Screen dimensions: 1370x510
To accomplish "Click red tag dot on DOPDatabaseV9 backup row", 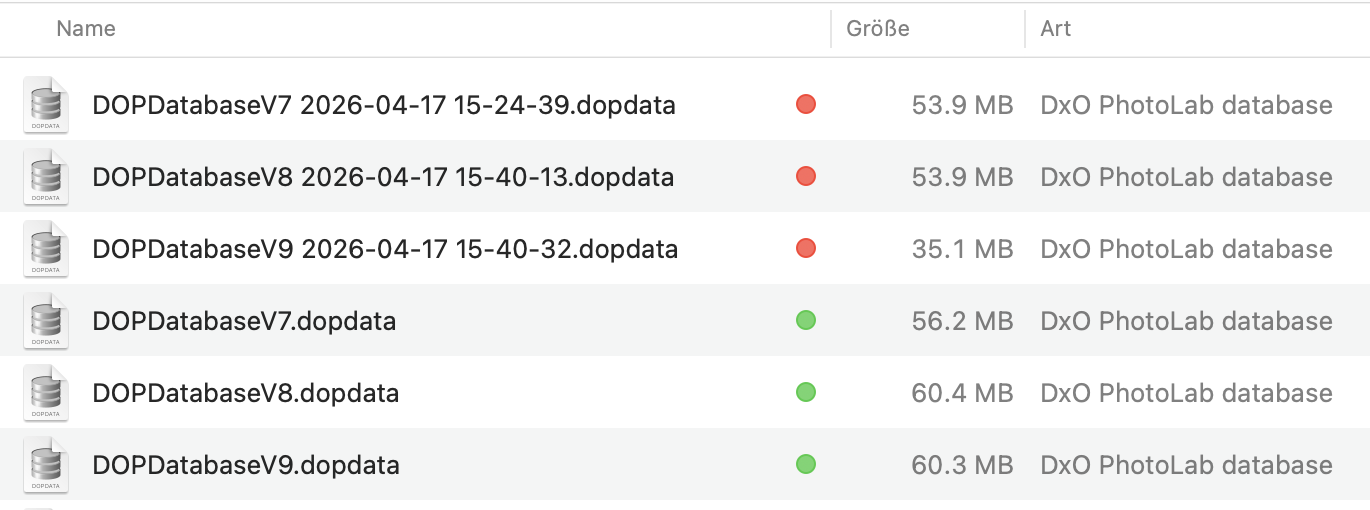I will [x=806, y=248].
